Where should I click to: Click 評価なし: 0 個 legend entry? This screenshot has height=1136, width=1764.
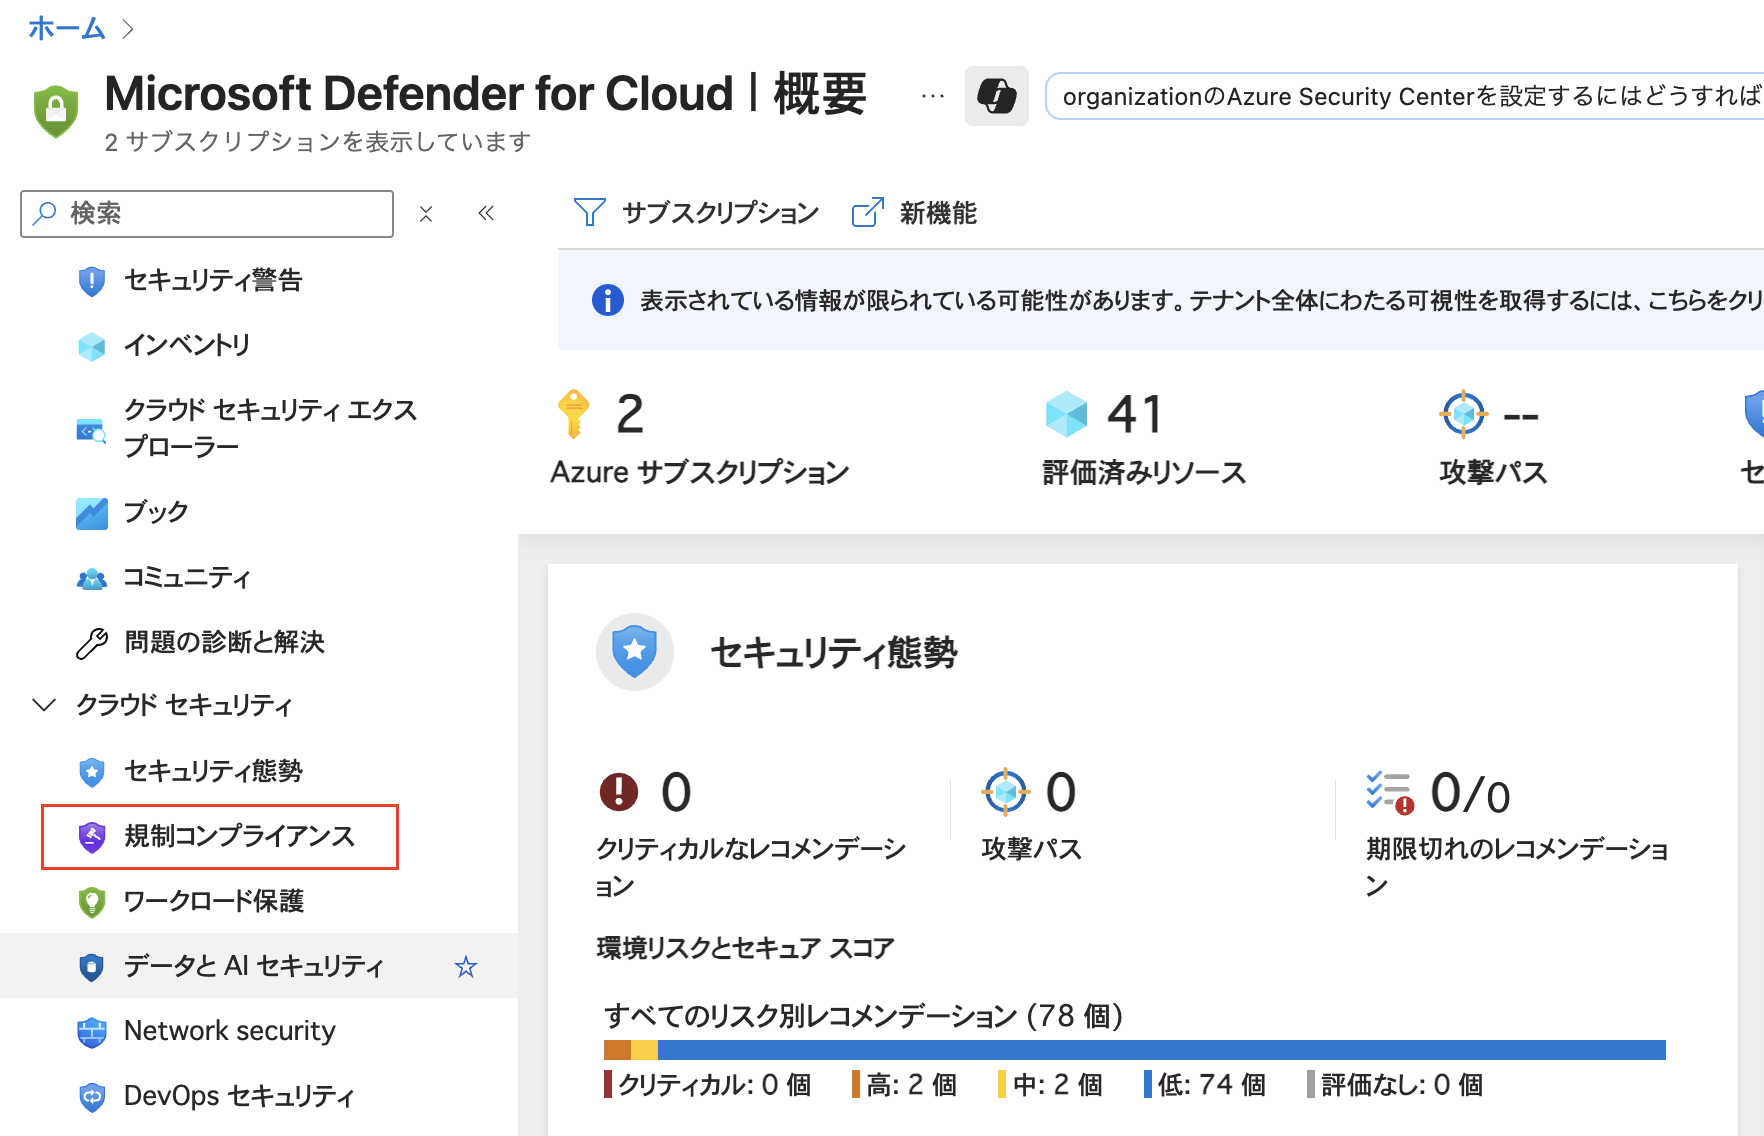(1395, 1085)
